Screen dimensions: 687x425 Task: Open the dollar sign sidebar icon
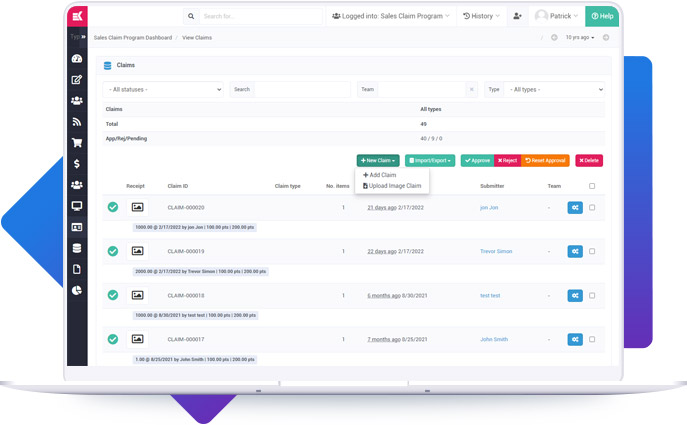(77, 164)
